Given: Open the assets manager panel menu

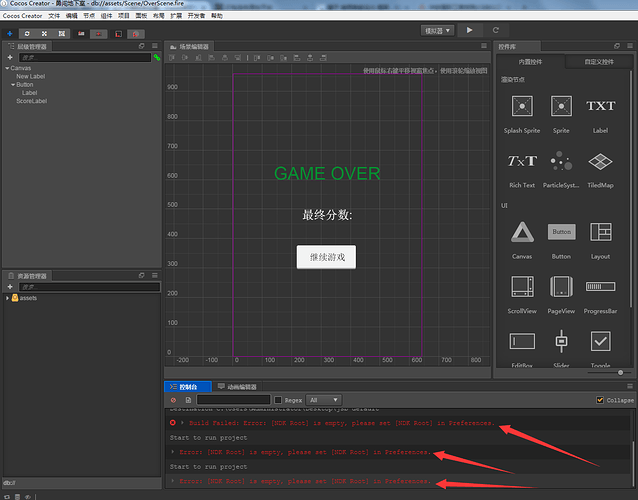Looking at the screenshot, I should (x=155, y=275).
